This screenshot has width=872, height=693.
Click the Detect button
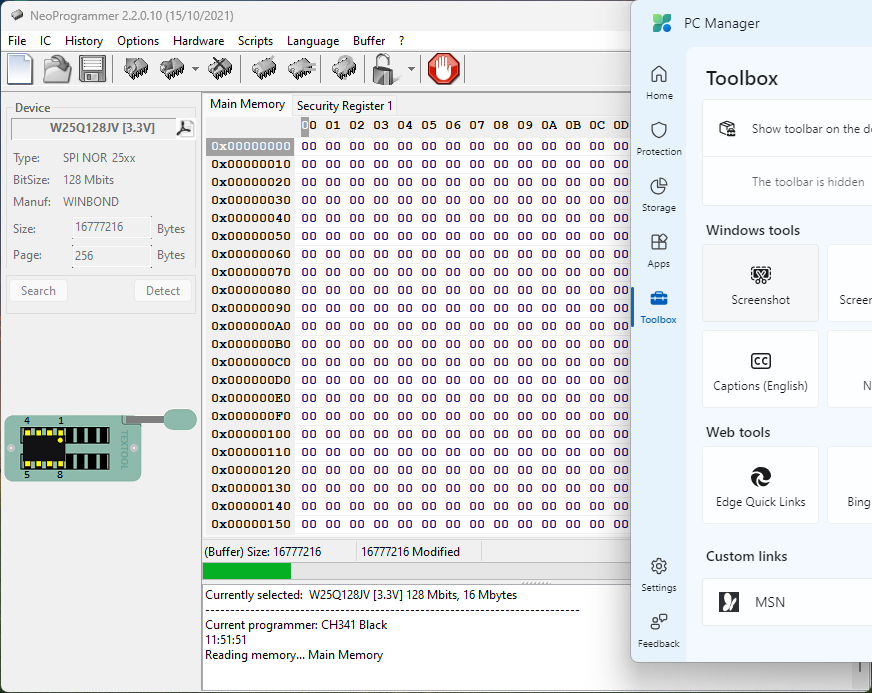[162, 291]
